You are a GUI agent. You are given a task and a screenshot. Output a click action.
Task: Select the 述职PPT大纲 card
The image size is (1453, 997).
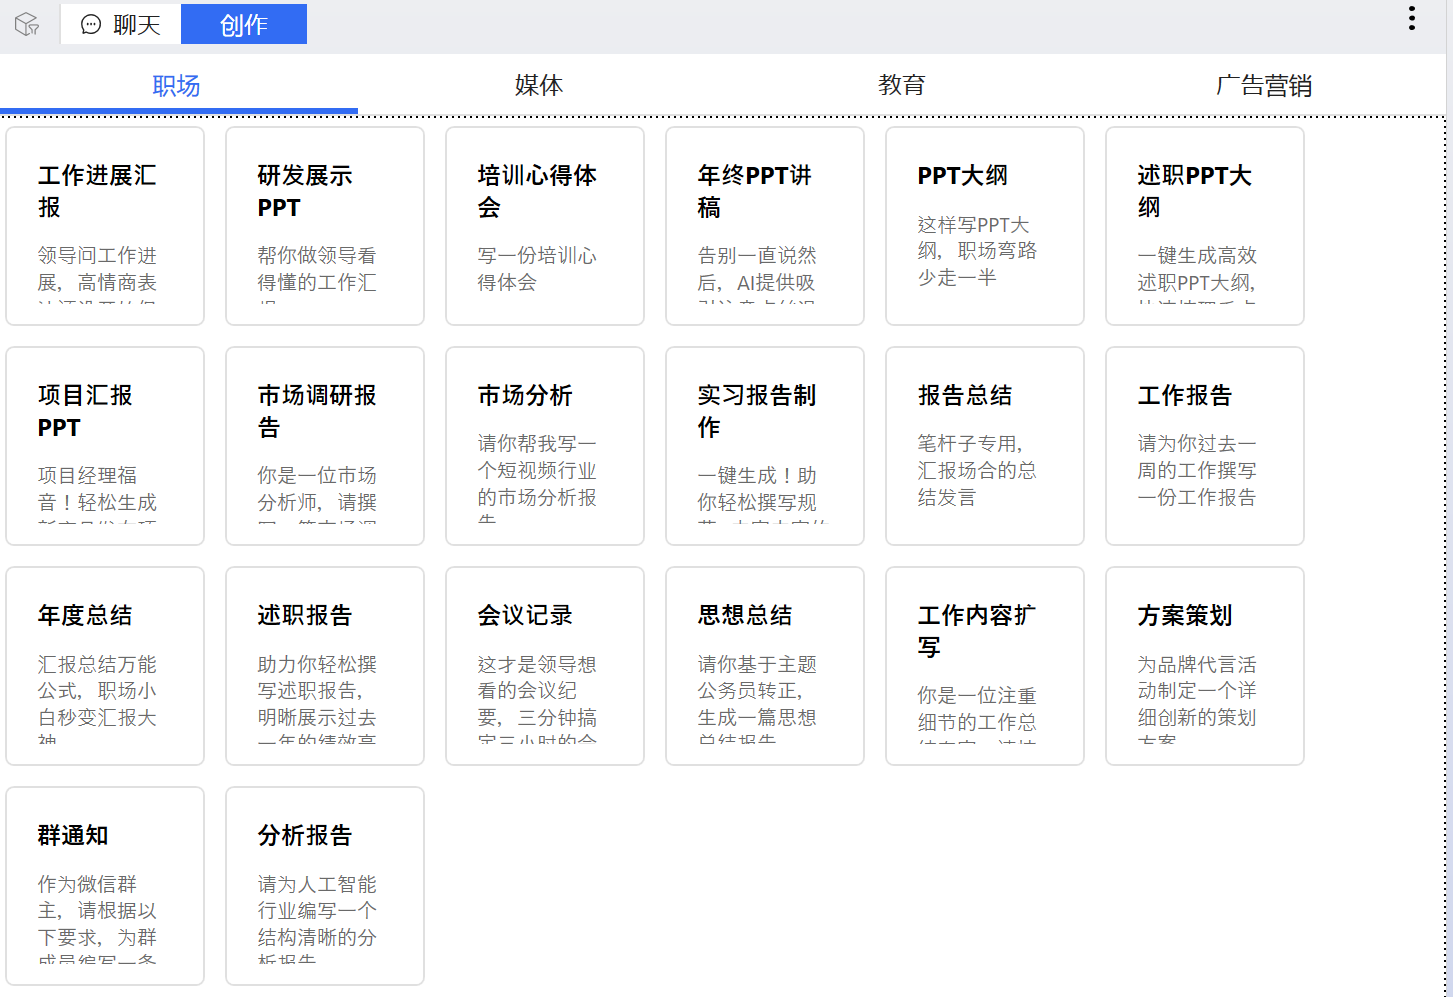coord(1204,225)
